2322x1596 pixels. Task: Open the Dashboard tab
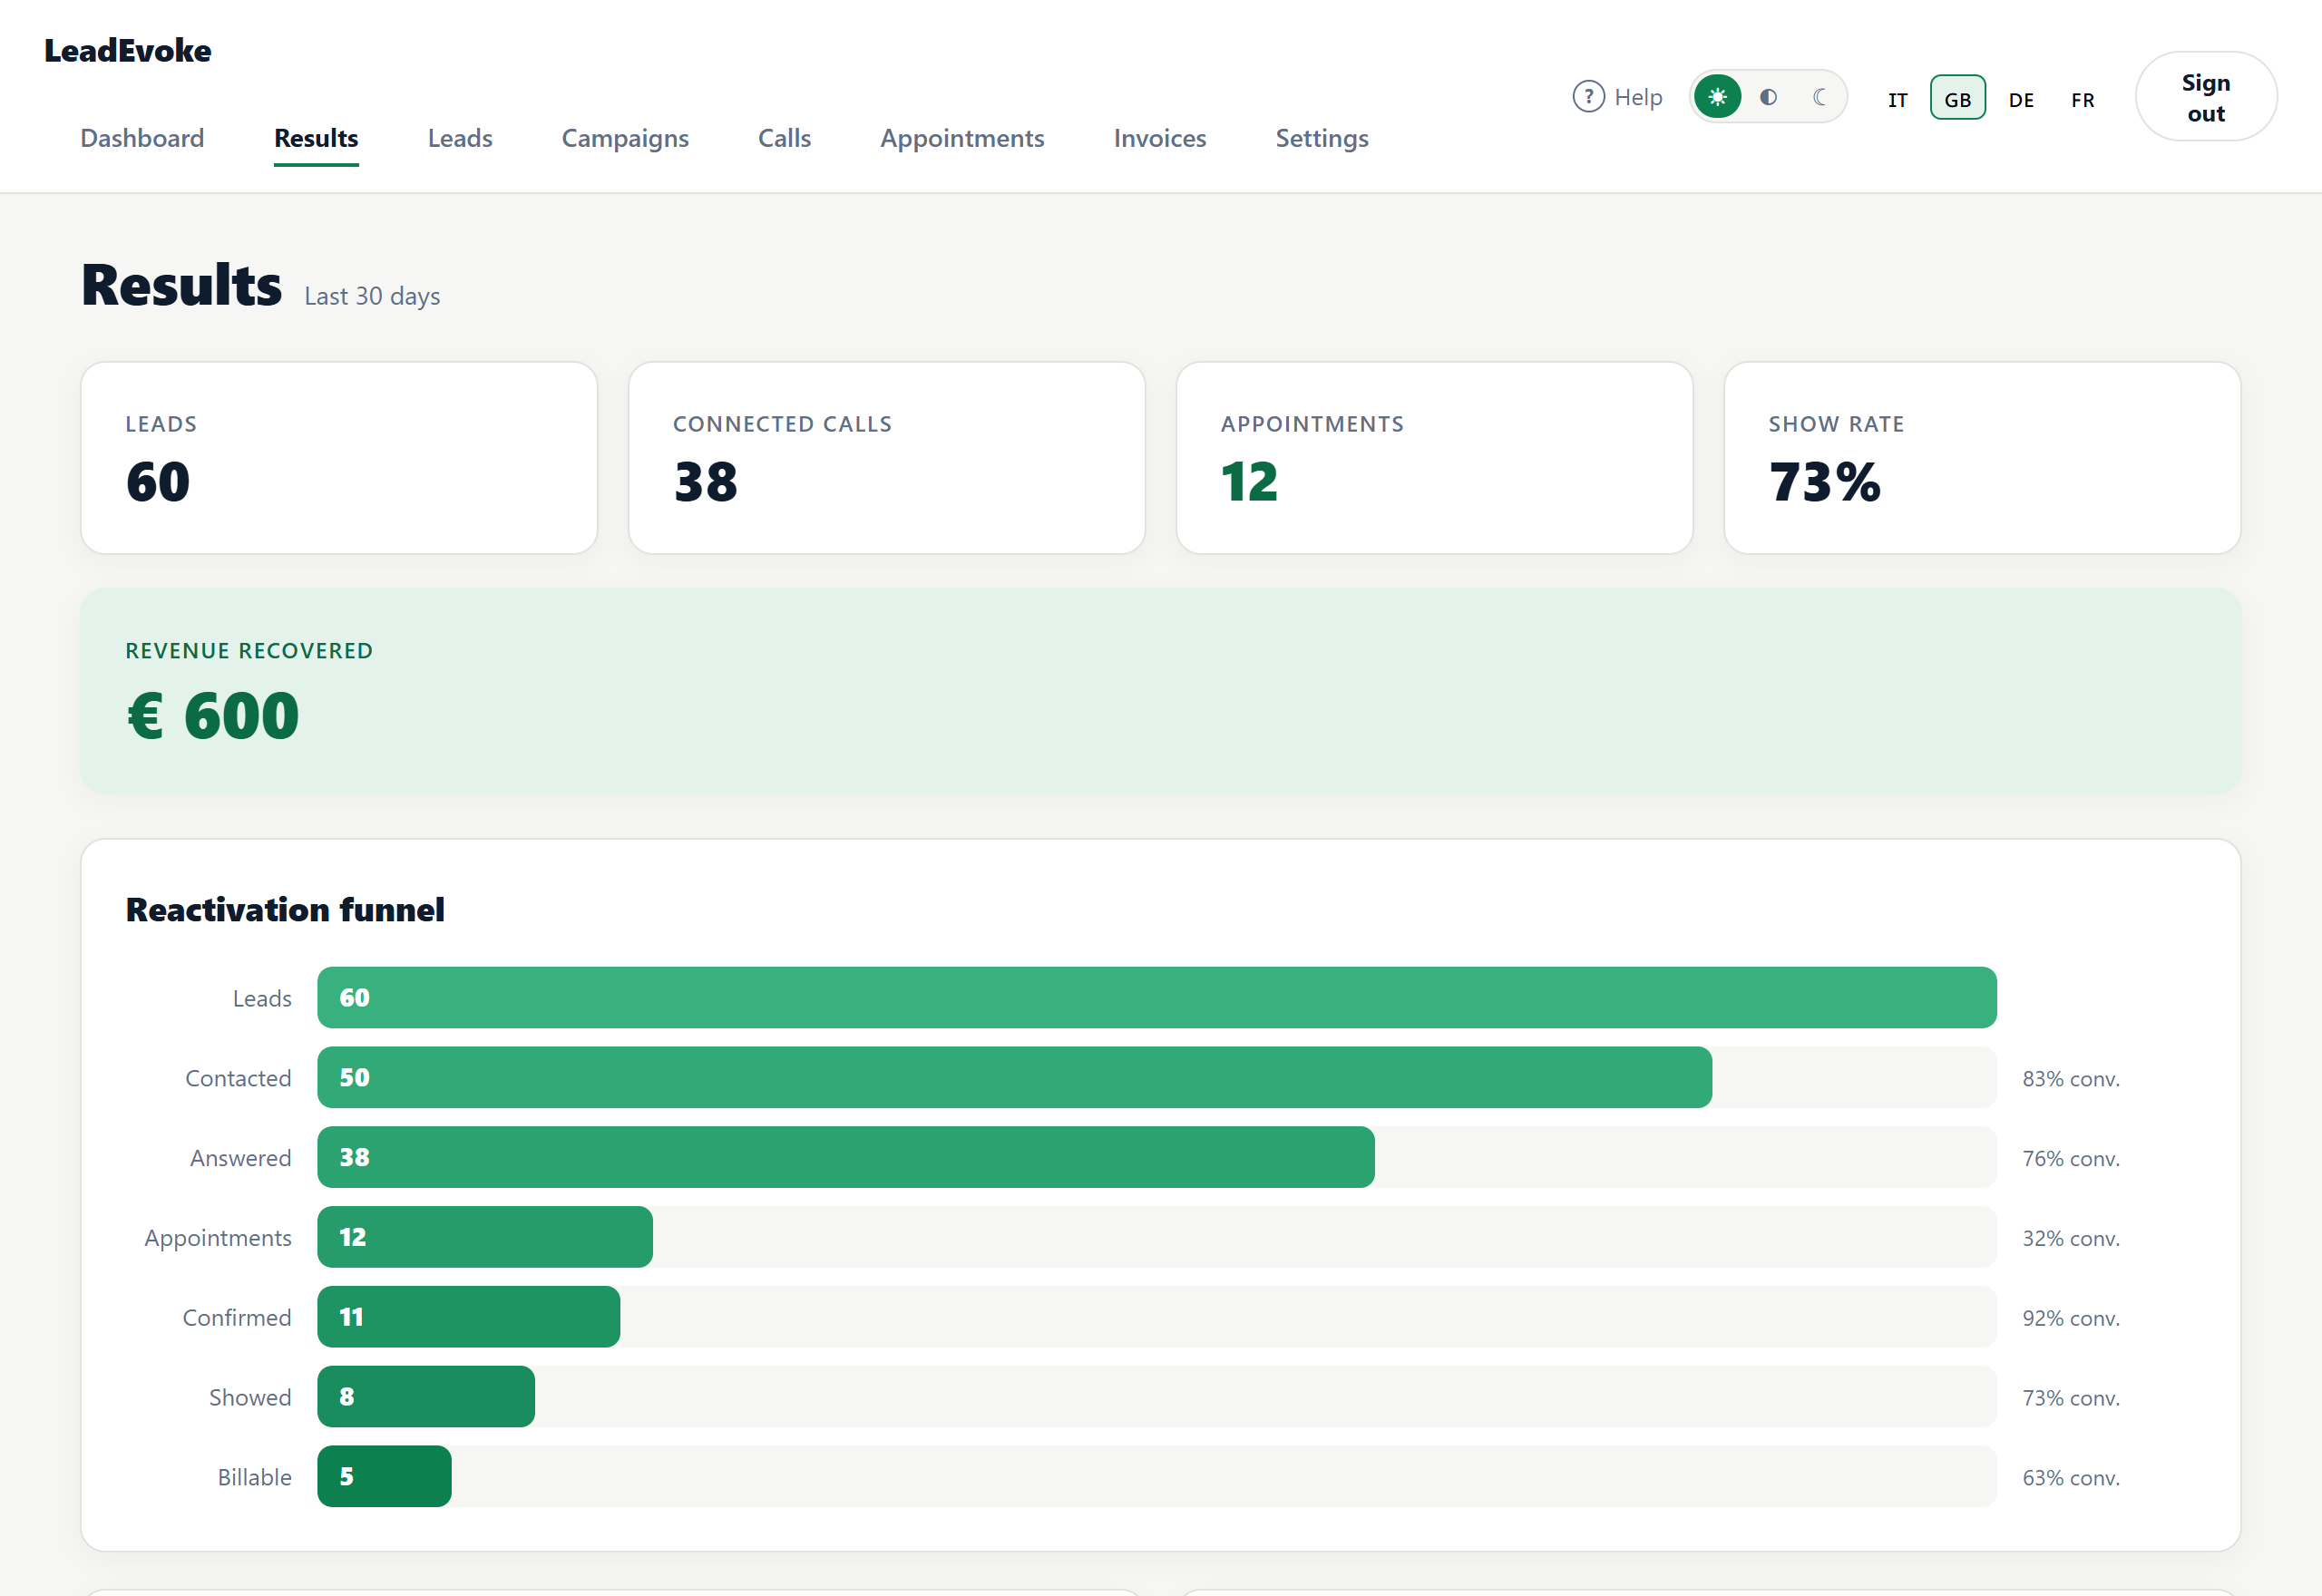[142, 138]
